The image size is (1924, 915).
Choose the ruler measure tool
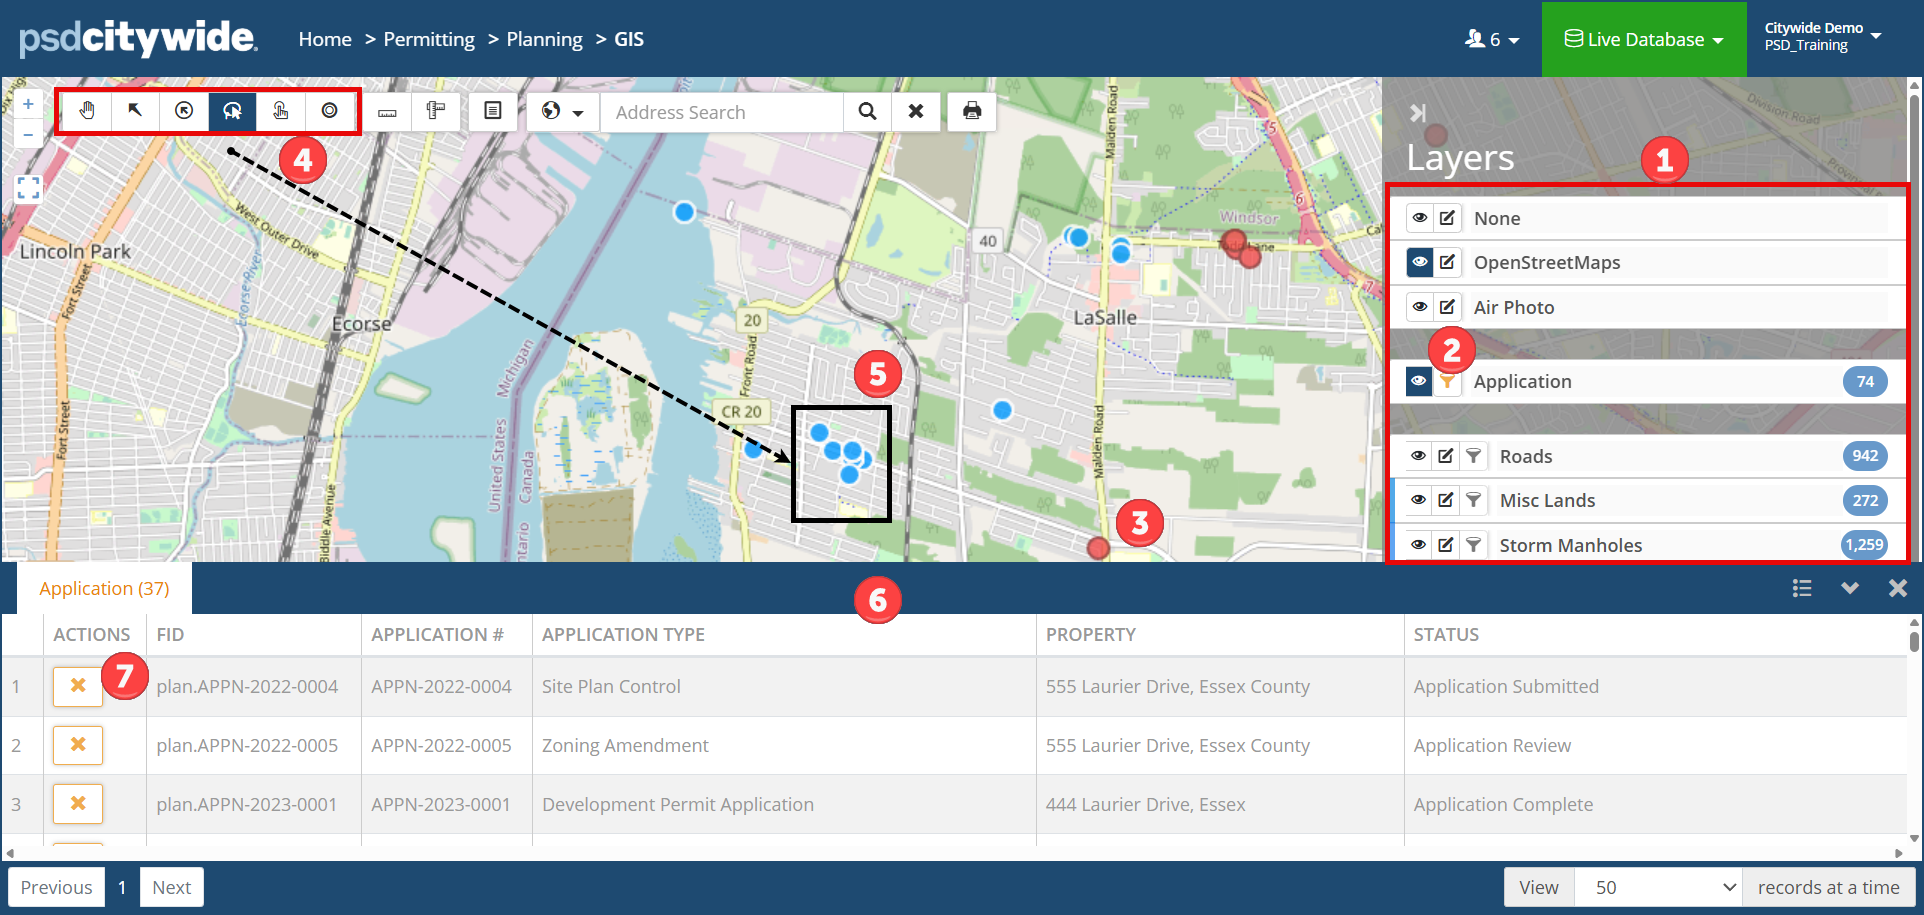pos(387,111)
